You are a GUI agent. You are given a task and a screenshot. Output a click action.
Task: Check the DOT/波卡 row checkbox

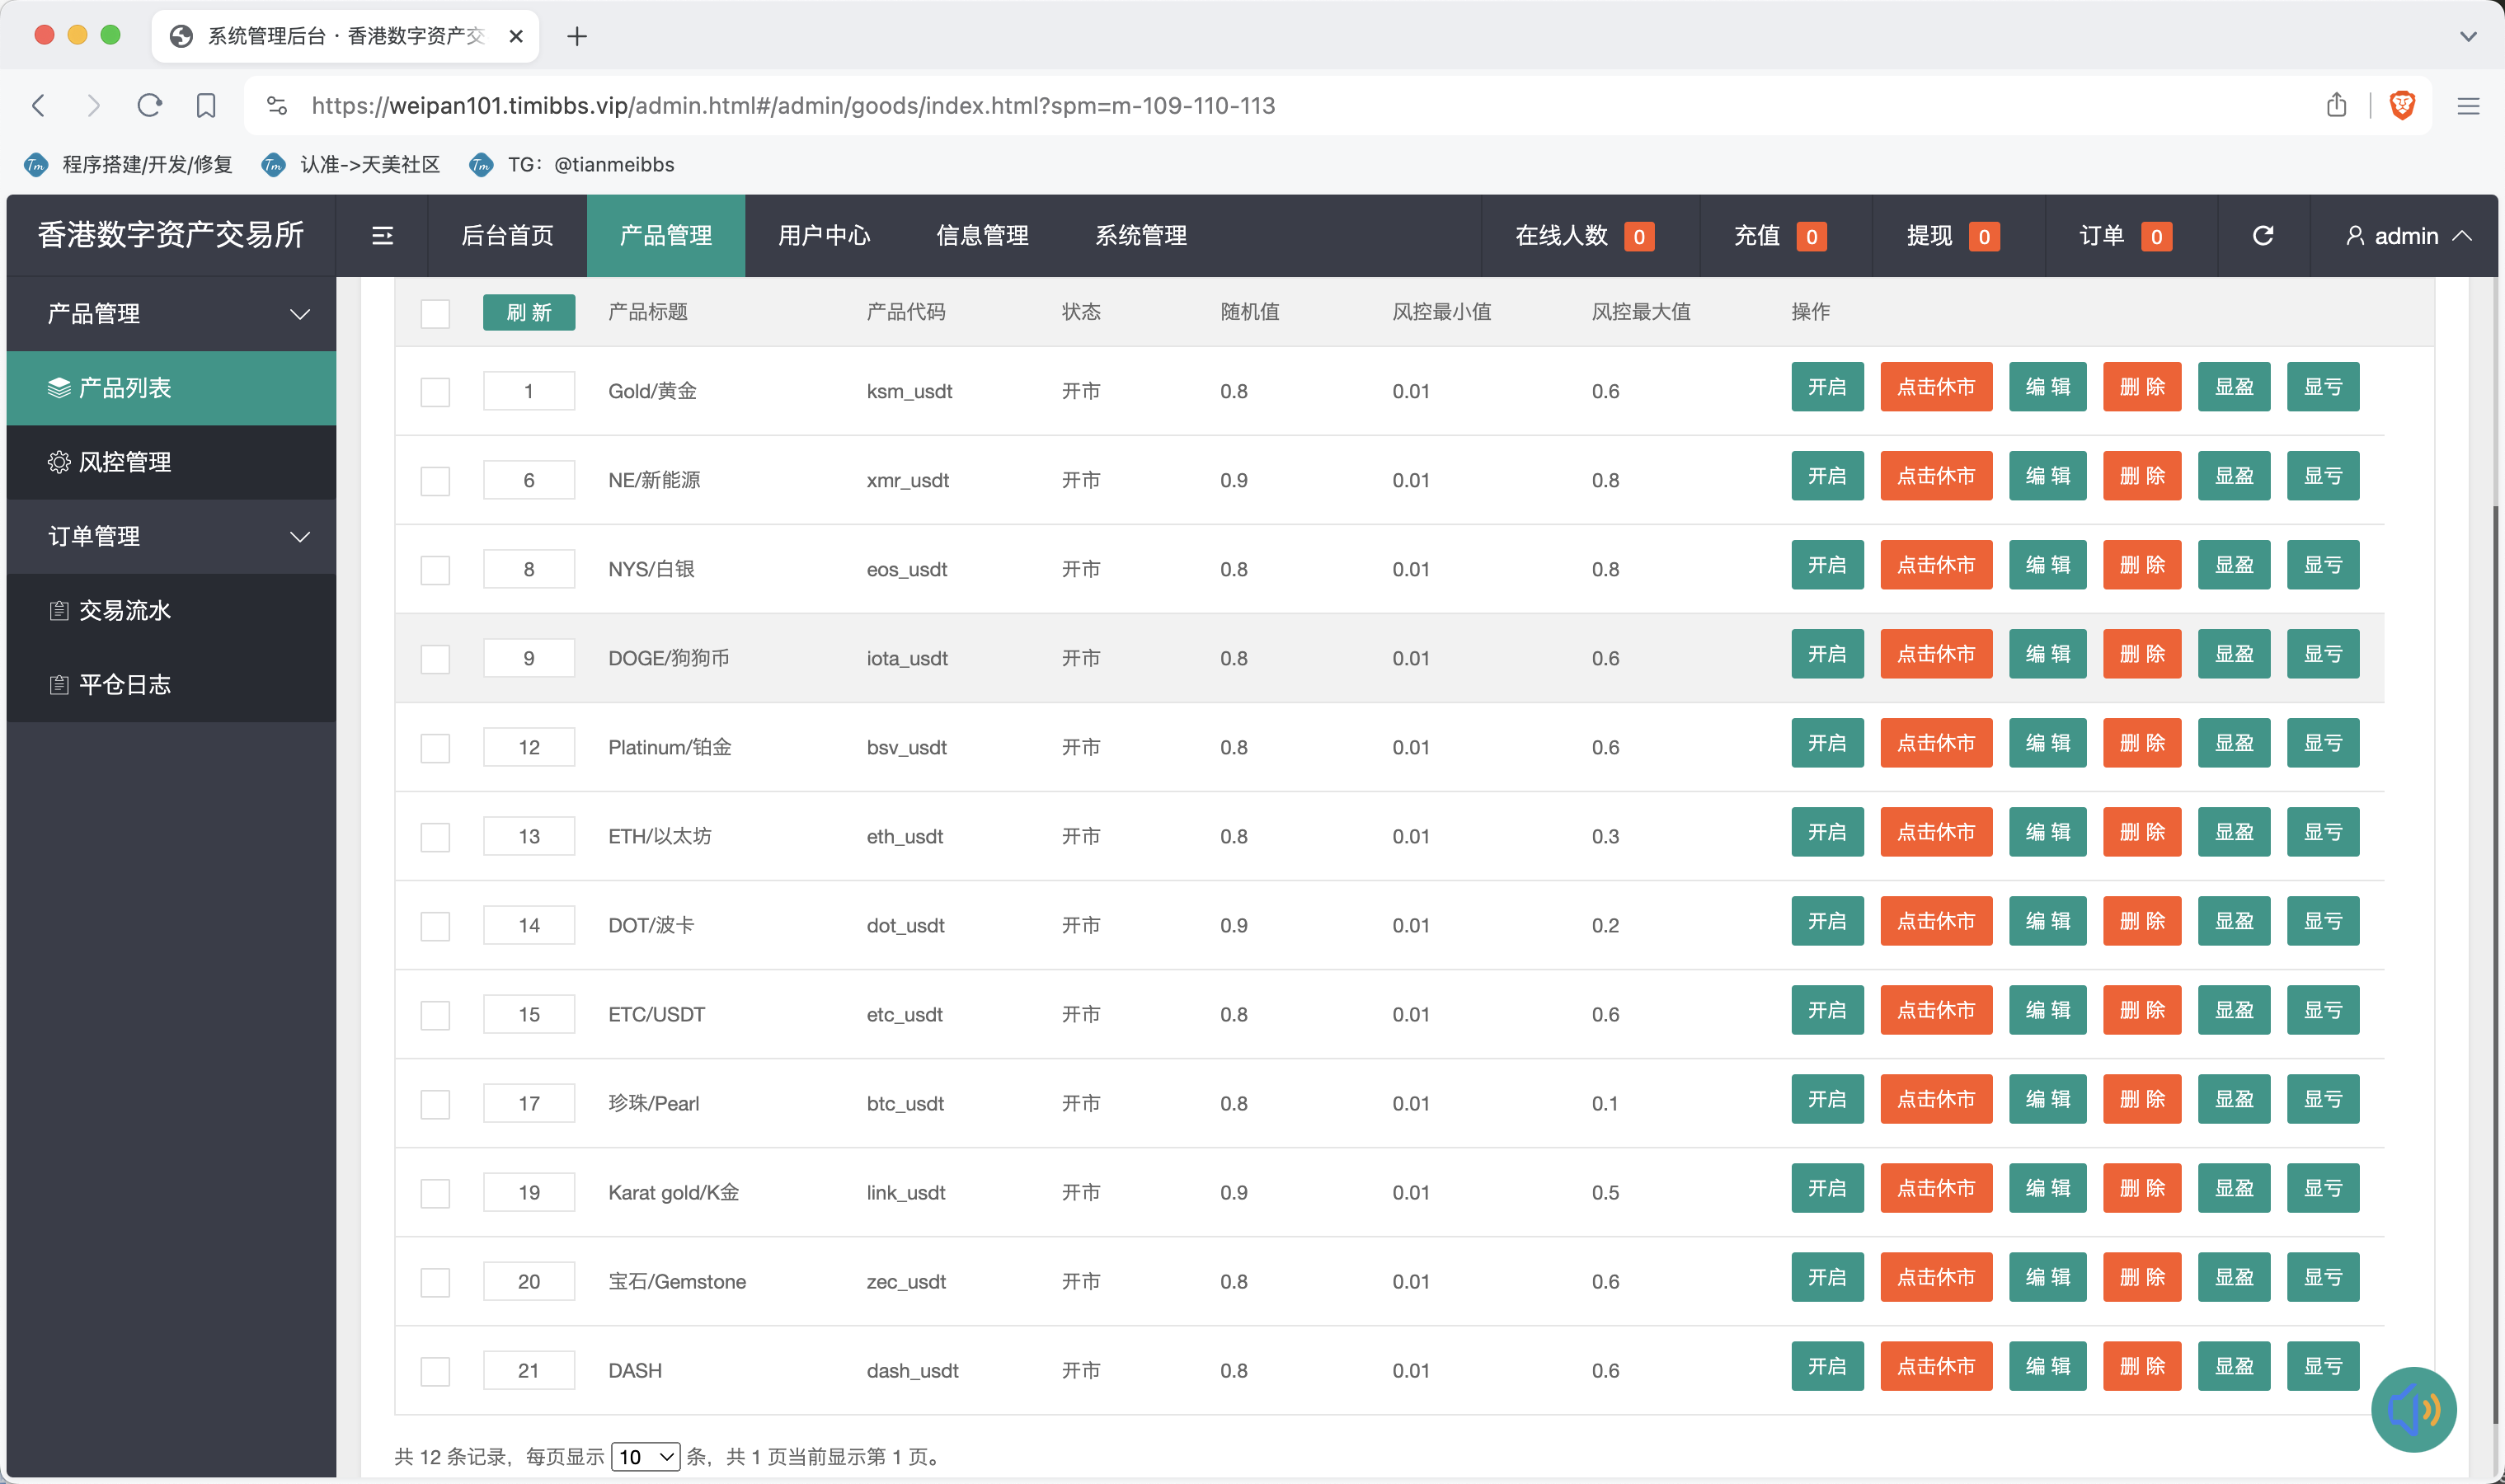click(x=435, y=925)
